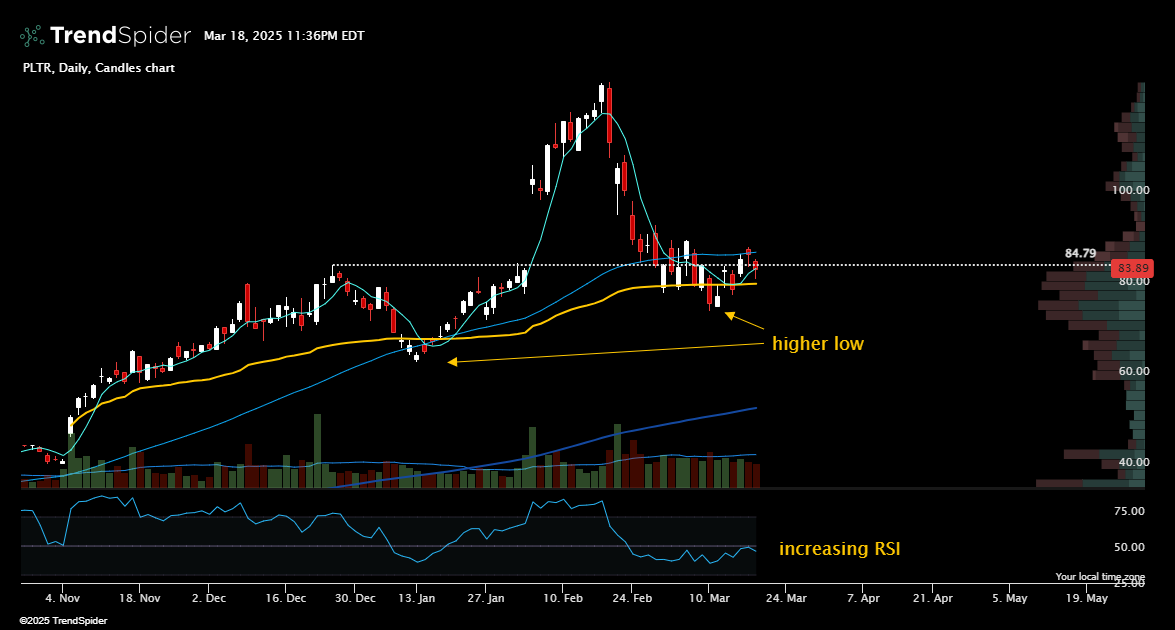Click the 100.00 price axis label

1130,190
